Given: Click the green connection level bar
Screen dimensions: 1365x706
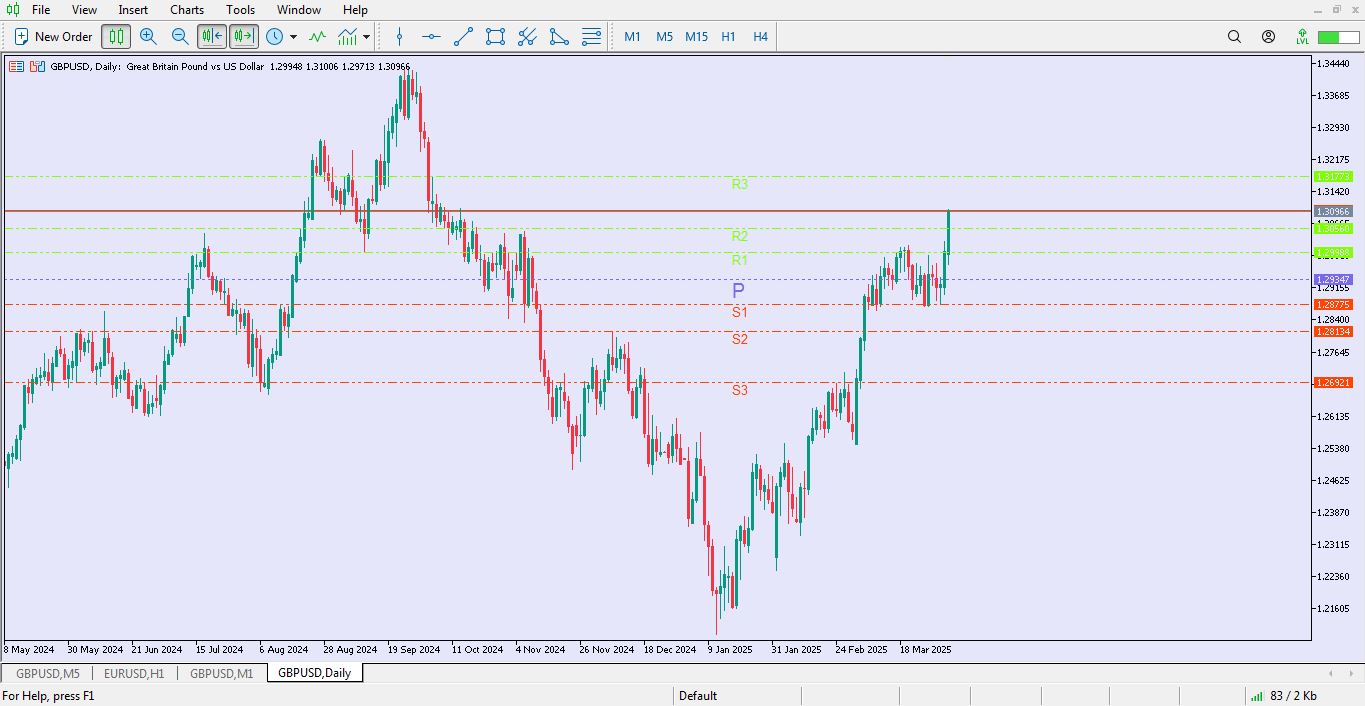Looking at the screenshot, I should coord(1329,37).
